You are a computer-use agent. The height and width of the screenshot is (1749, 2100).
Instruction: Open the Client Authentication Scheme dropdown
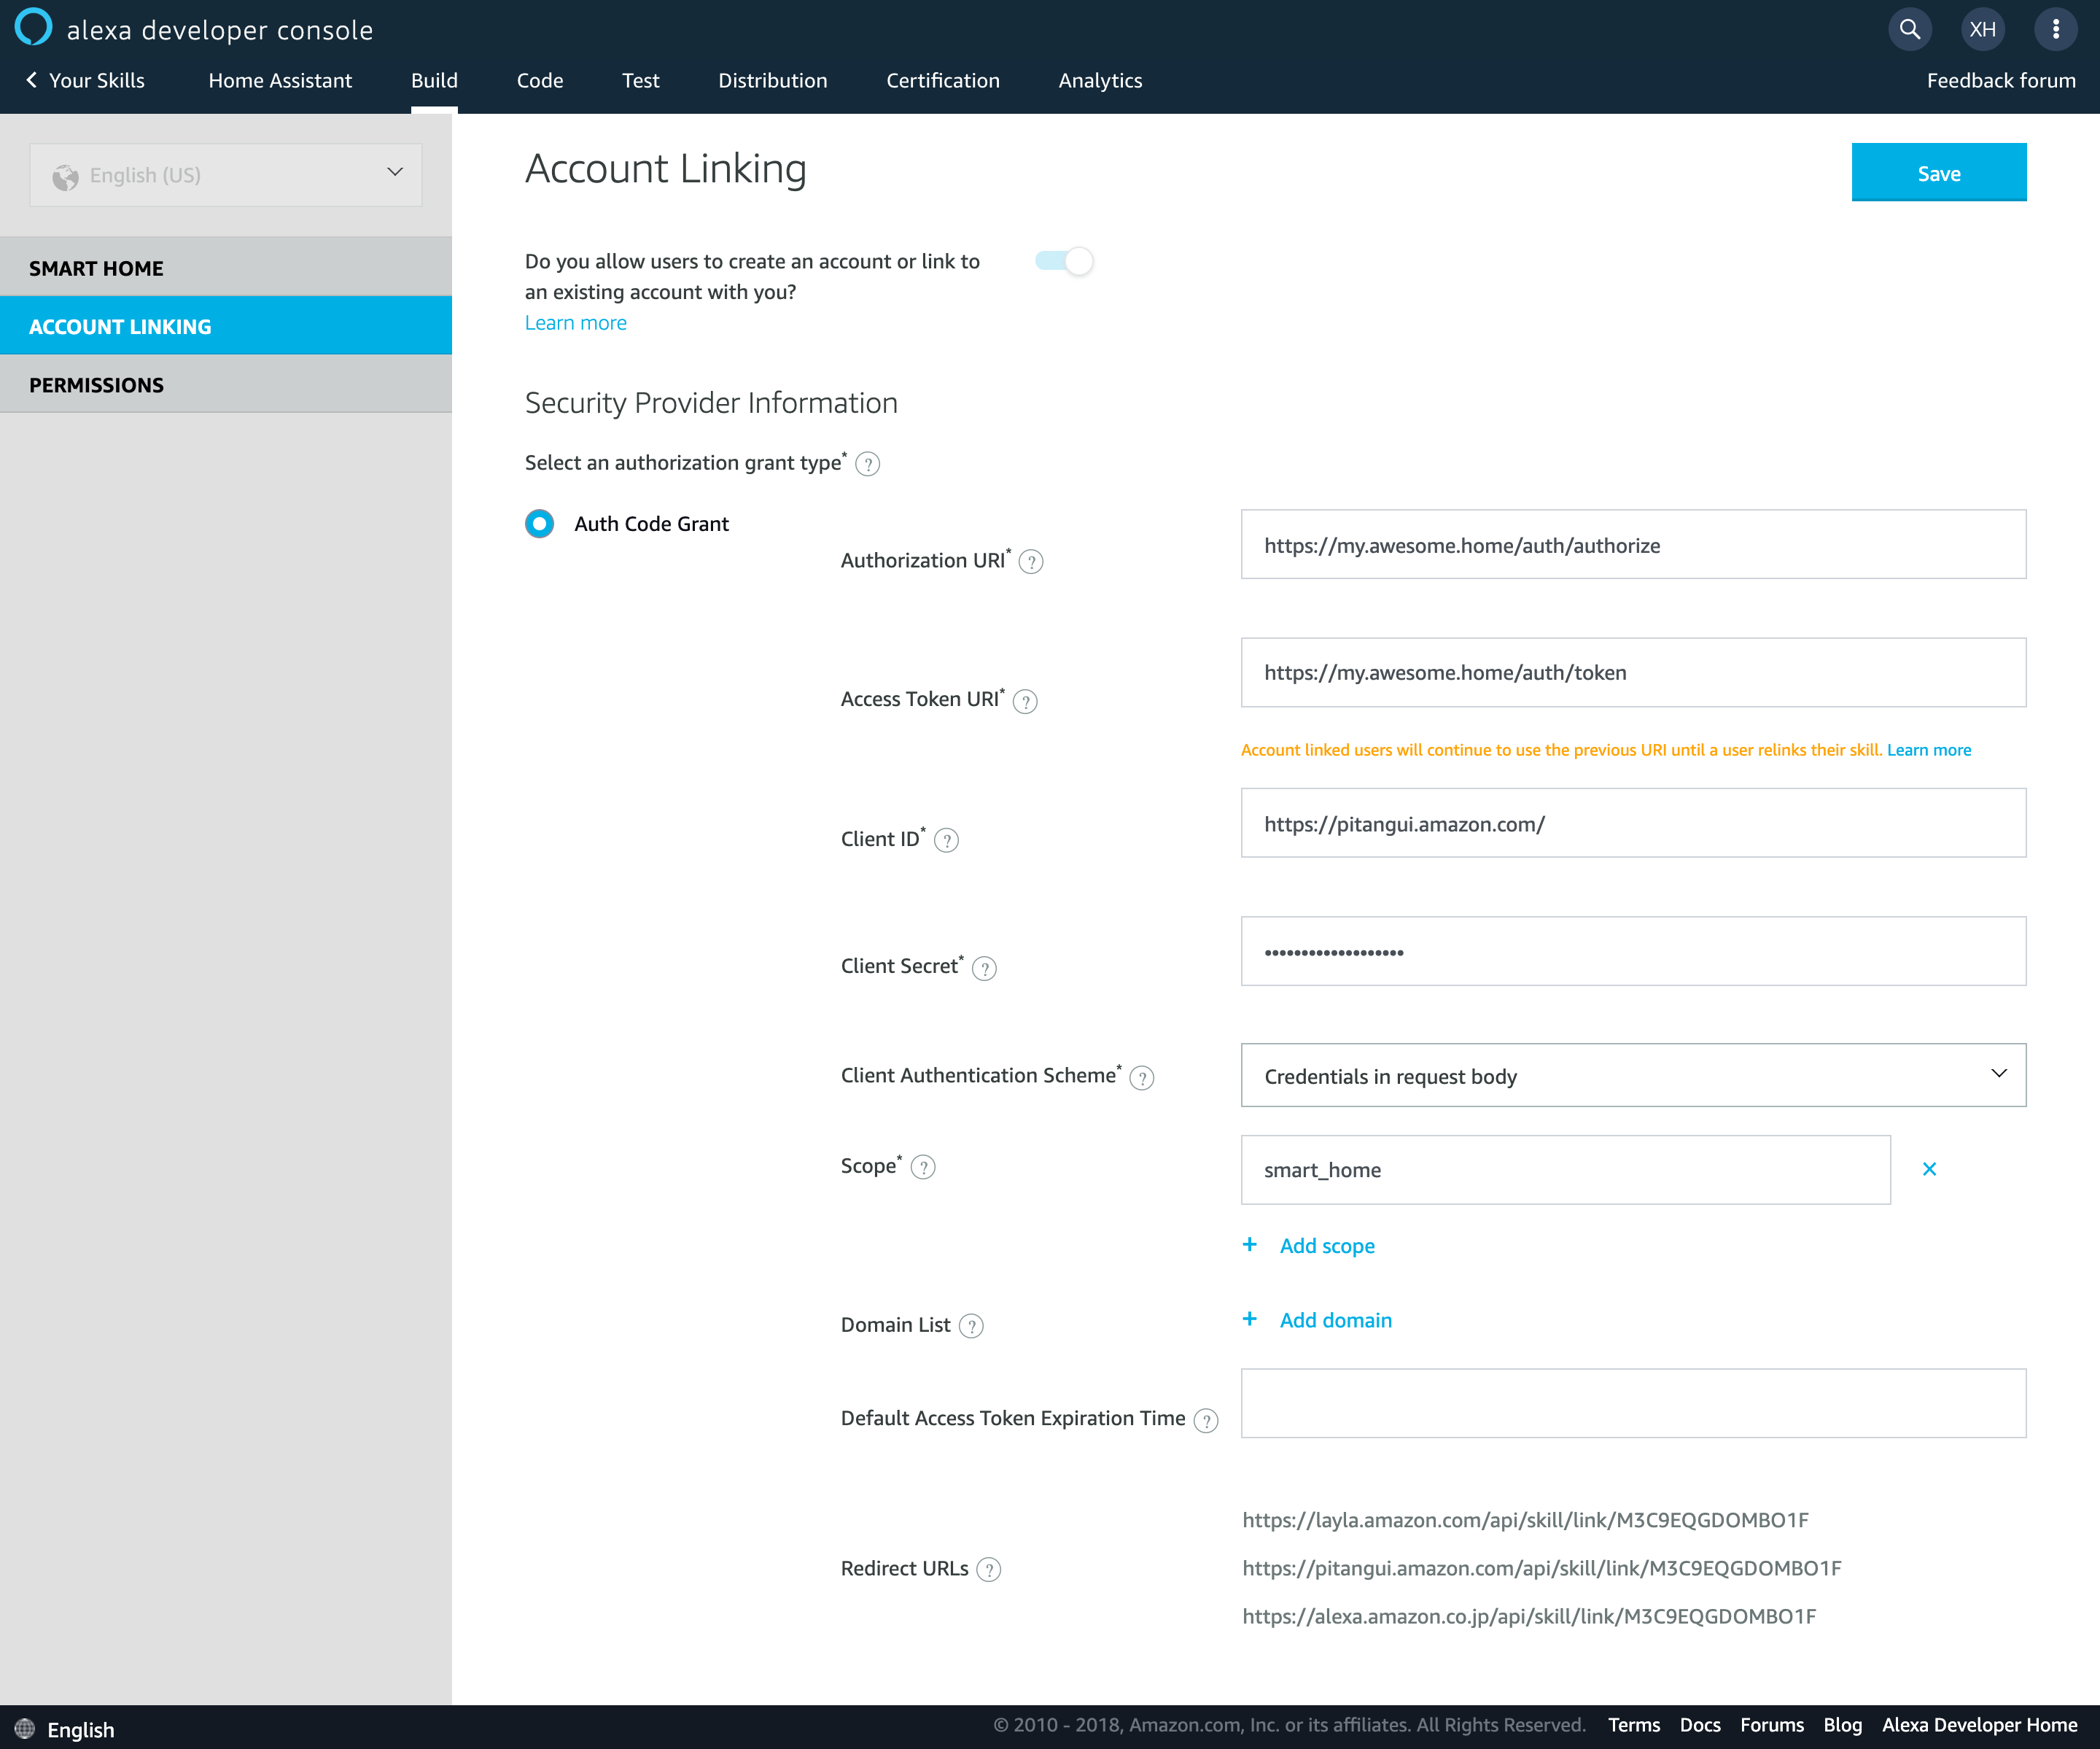point(1632,1075)
